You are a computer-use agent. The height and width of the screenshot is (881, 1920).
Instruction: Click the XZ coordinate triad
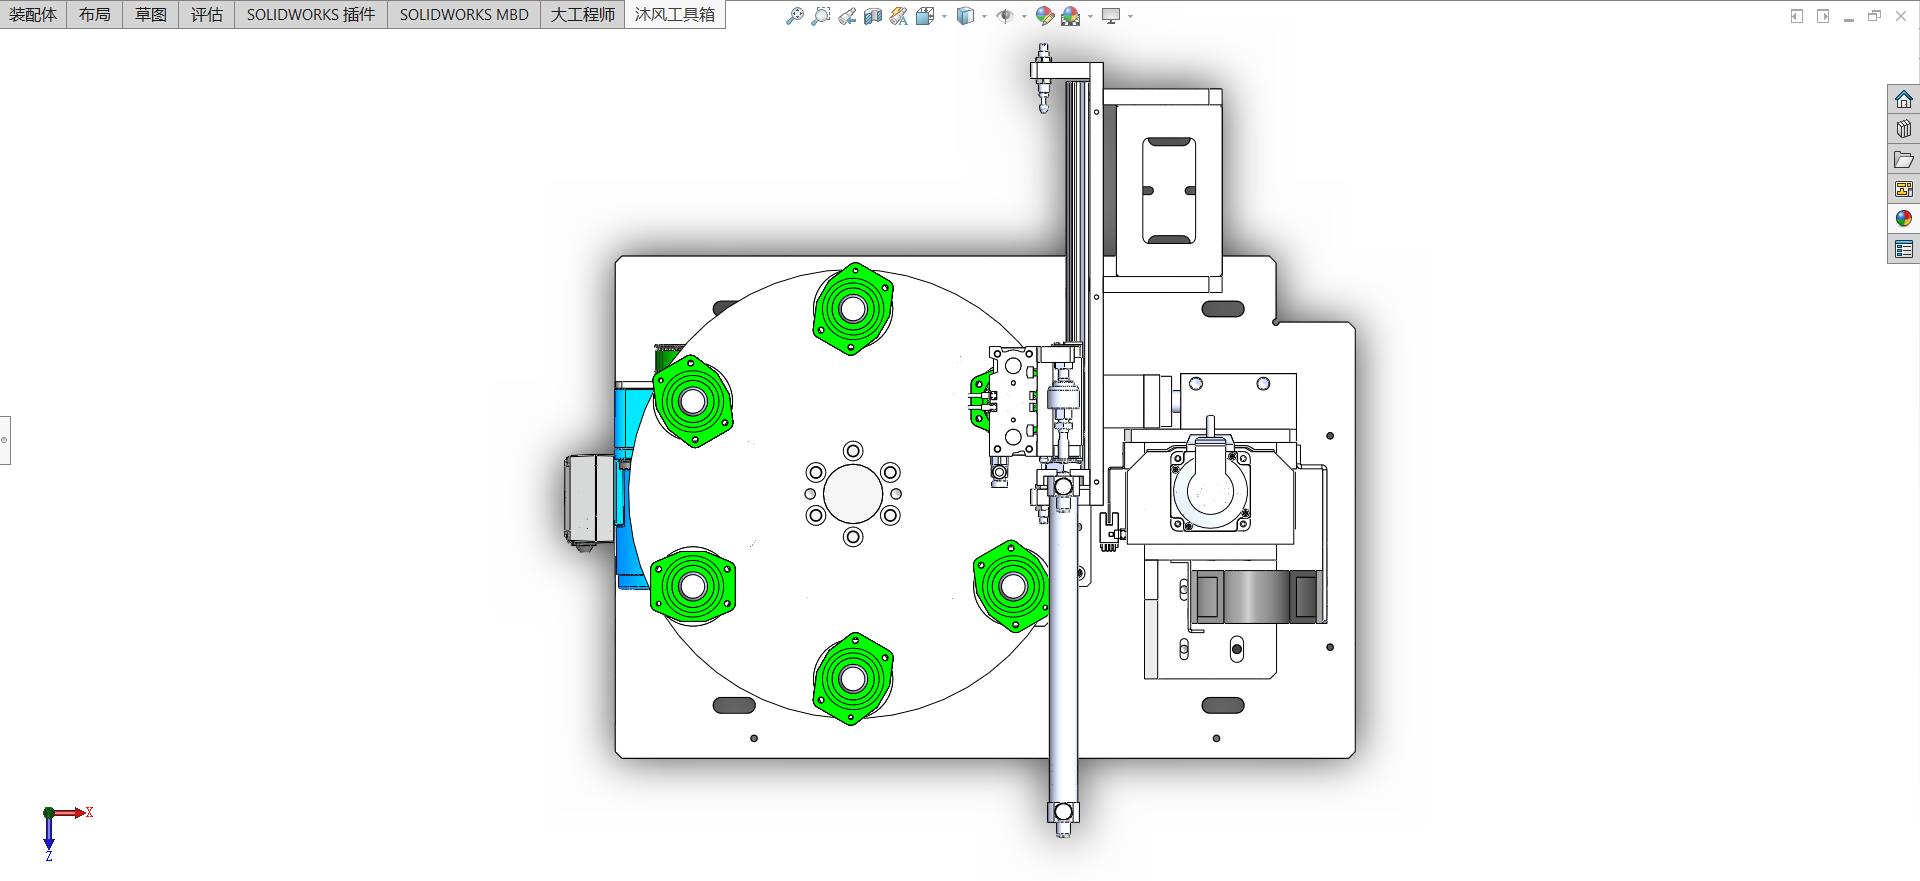pyautogui.click(x=66, y=832)
